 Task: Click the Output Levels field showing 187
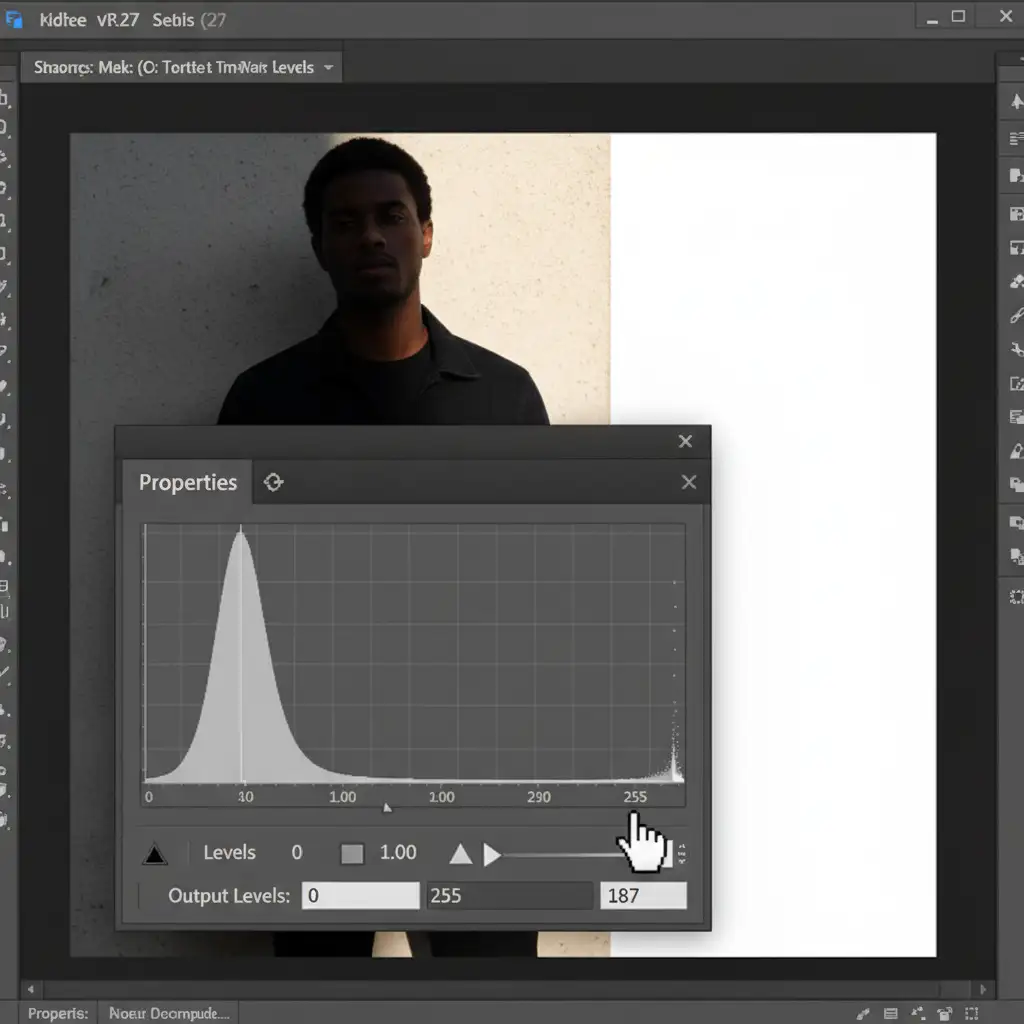pyautogui.click(x=643, y=895)
